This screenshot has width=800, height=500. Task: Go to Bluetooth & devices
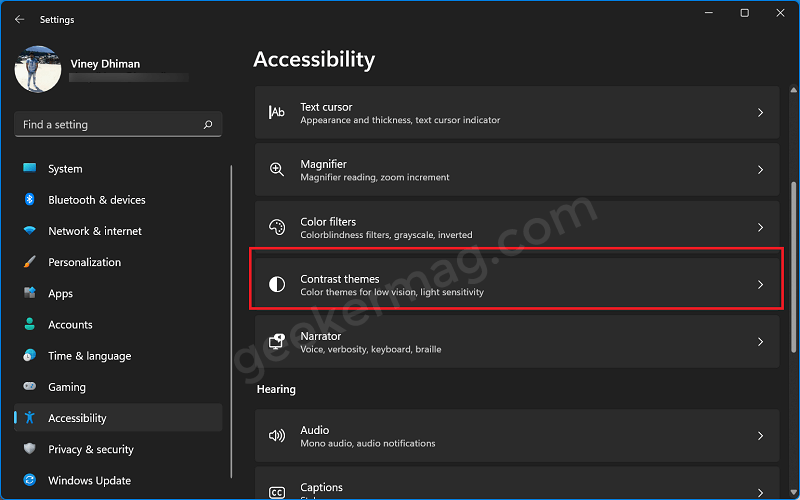coord(118,200)
